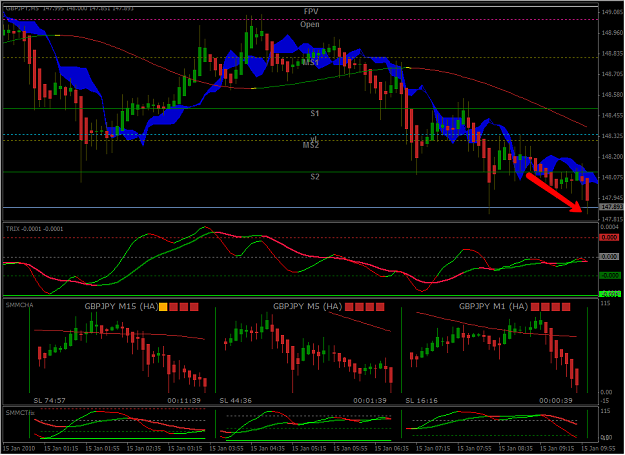Click the 149.085 price scale value
This screenshot has width=625, height=455.
coord(612,12)
